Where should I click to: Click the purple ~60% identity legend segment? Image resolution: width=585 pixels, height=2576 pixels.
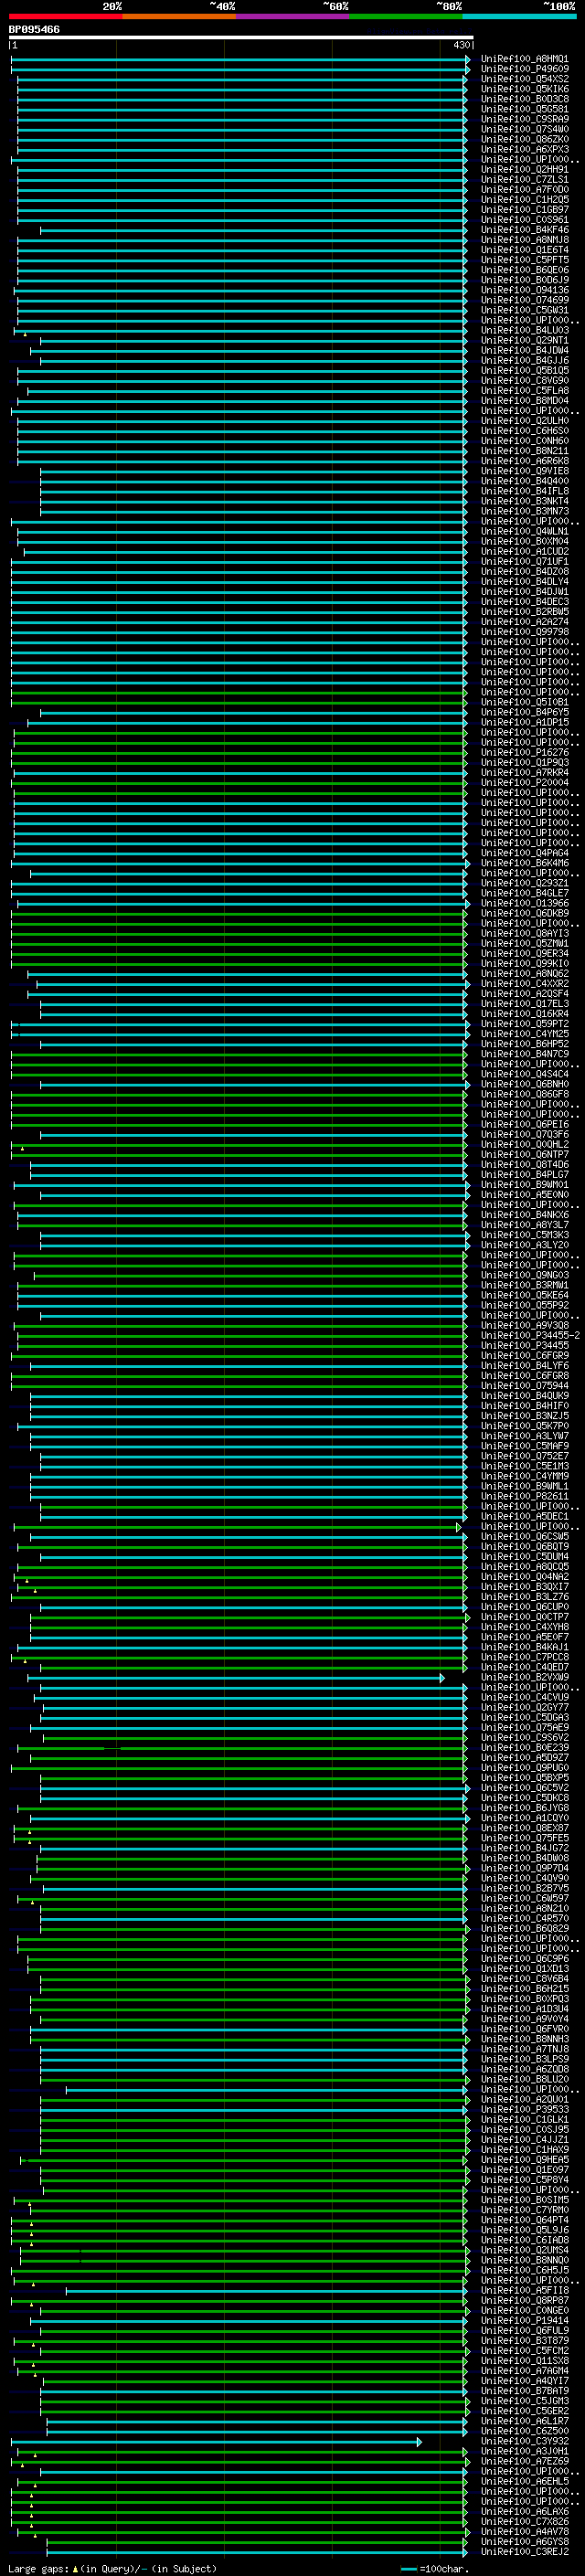point(292,16)
